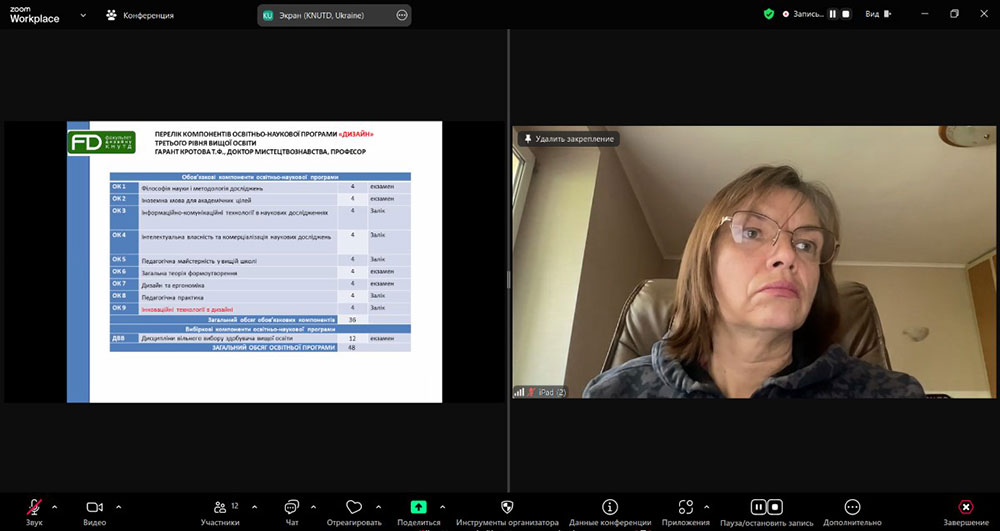
Task: Open the Дополнительно more options icon
Action: pos(852,507)
